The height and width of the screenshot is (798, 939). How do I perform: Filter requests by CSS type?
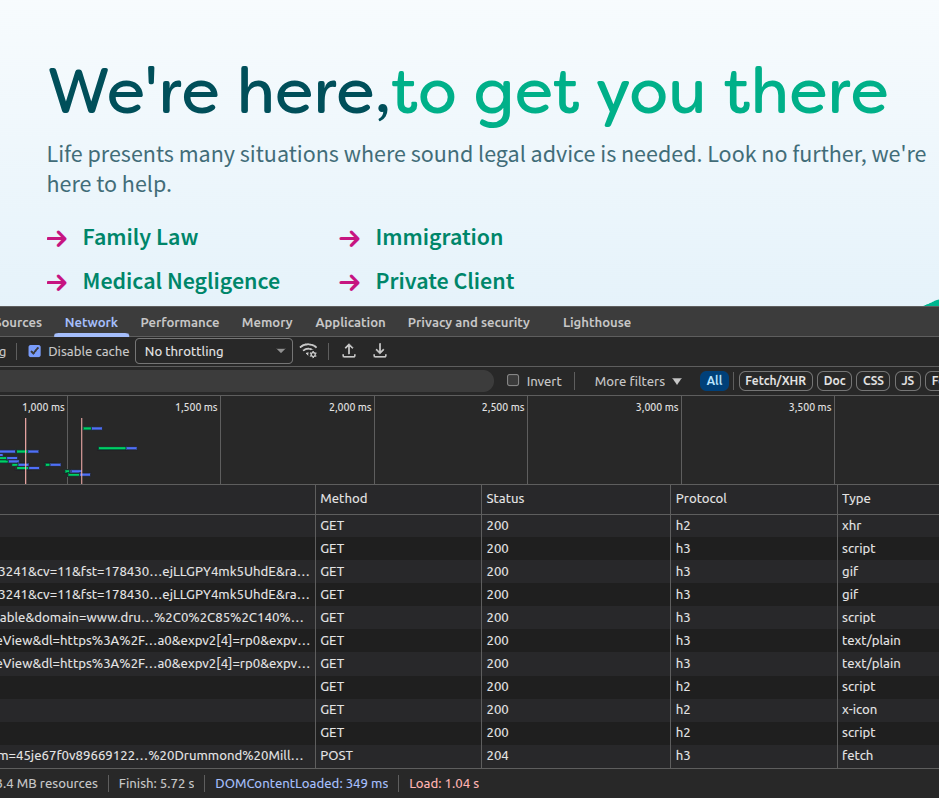(x=873, y=381)
